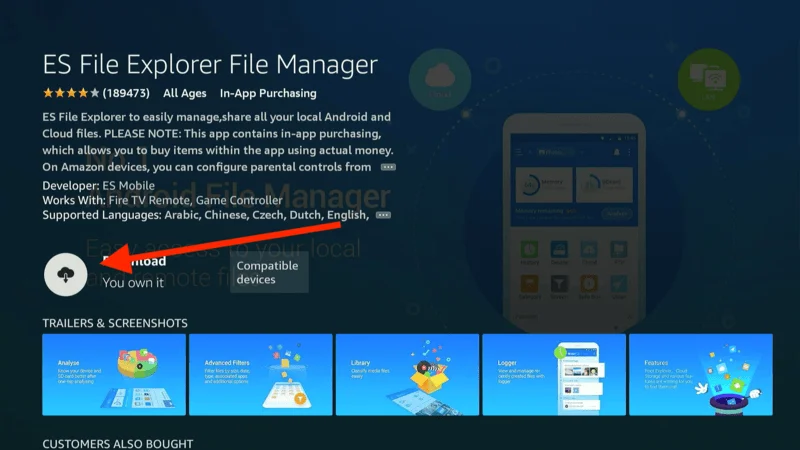Click the "All Ages" rating label
This screenshot has width=800, height=450.
pyautogui.click(x=185, y=93)
